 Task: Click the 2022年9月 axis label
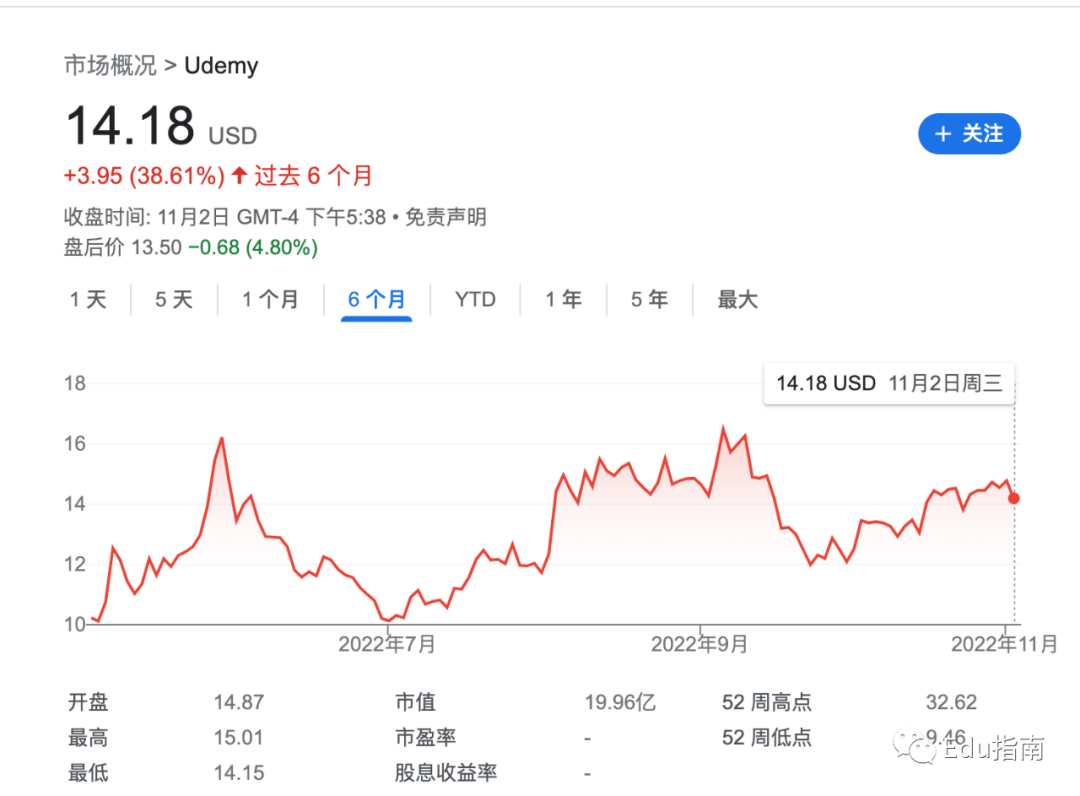coord(699,645)
